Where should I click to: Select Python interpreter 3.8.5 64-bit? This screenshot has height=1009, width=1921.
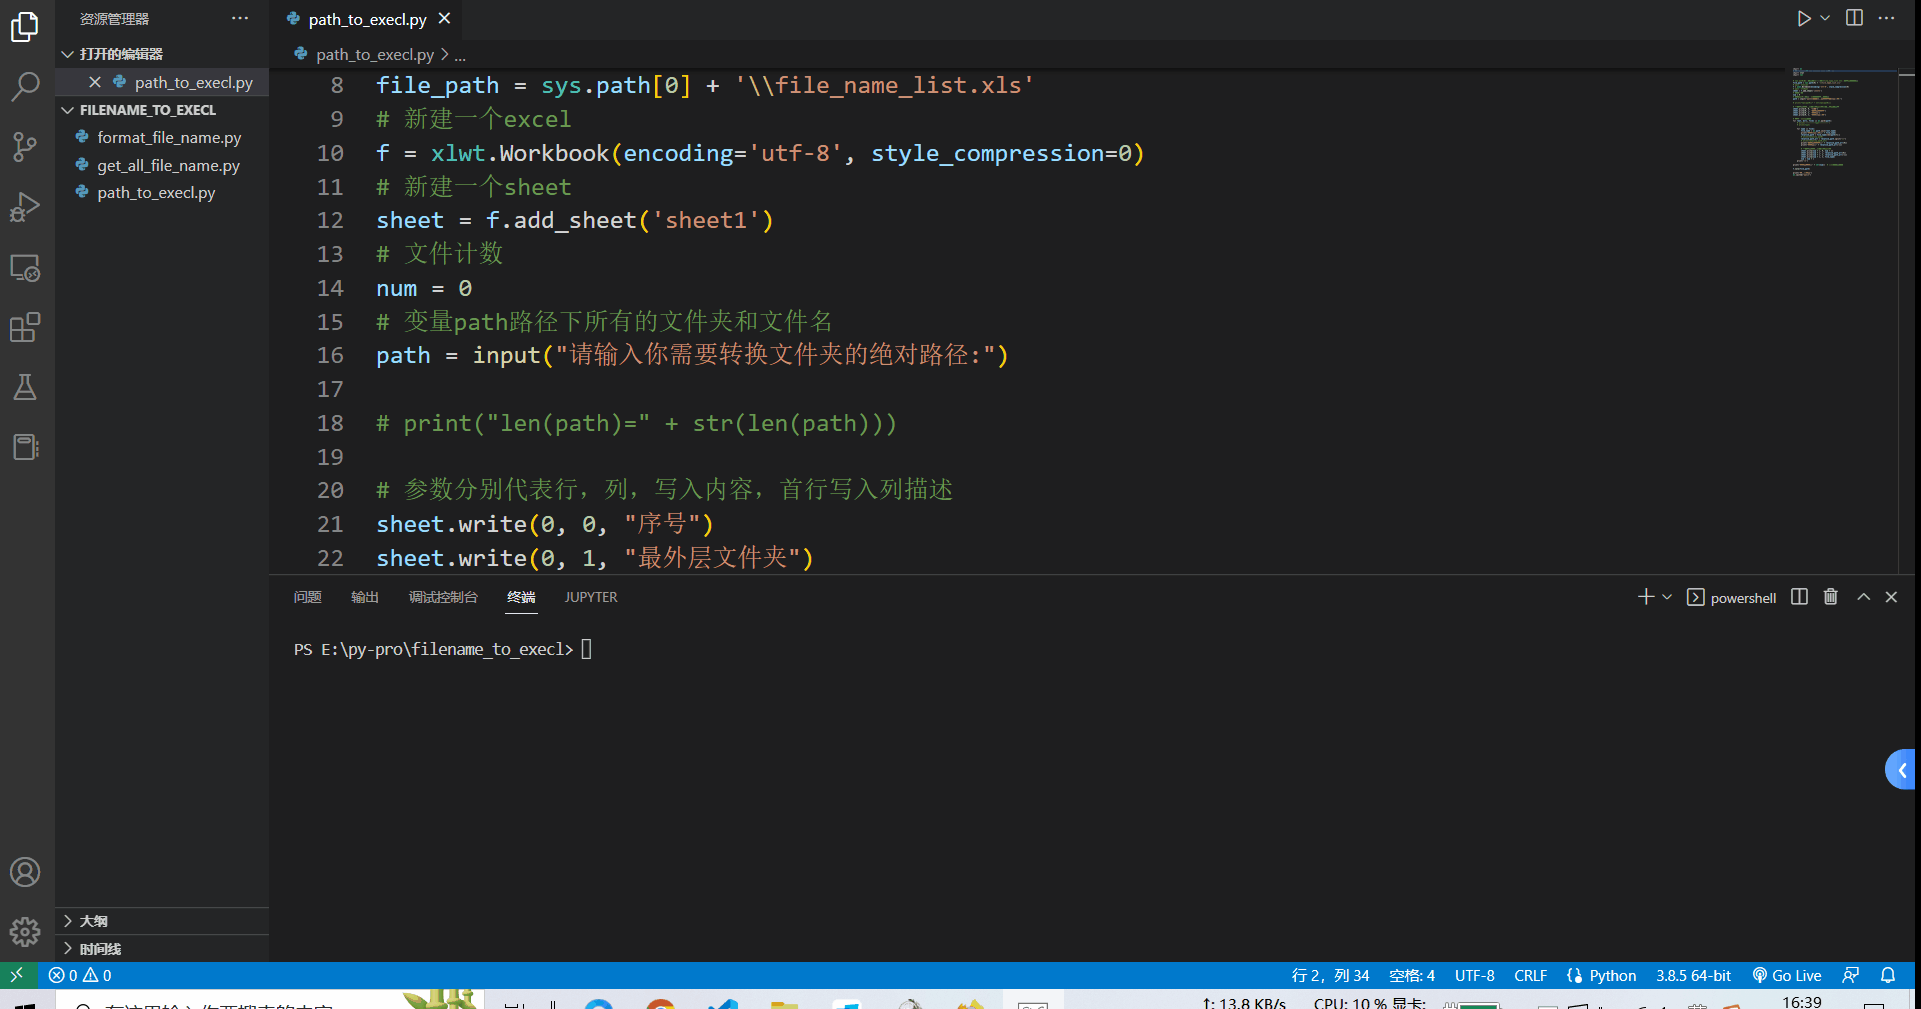coord(1693,975)
